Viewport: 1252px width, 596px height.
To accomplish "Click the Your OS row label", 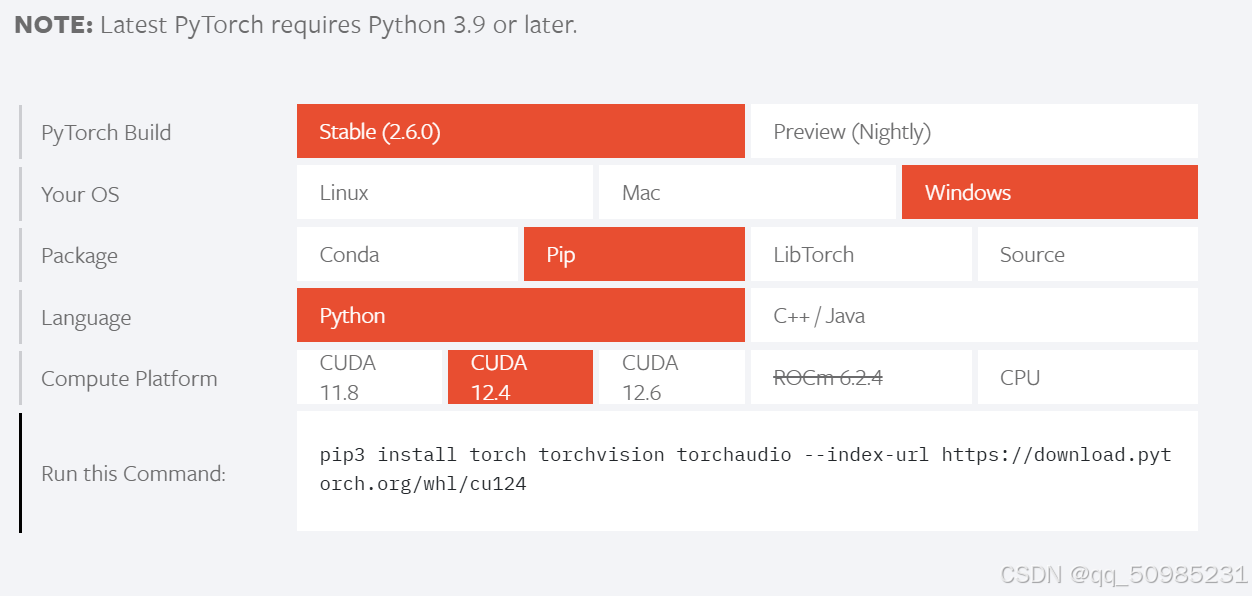I will point(80,195).
